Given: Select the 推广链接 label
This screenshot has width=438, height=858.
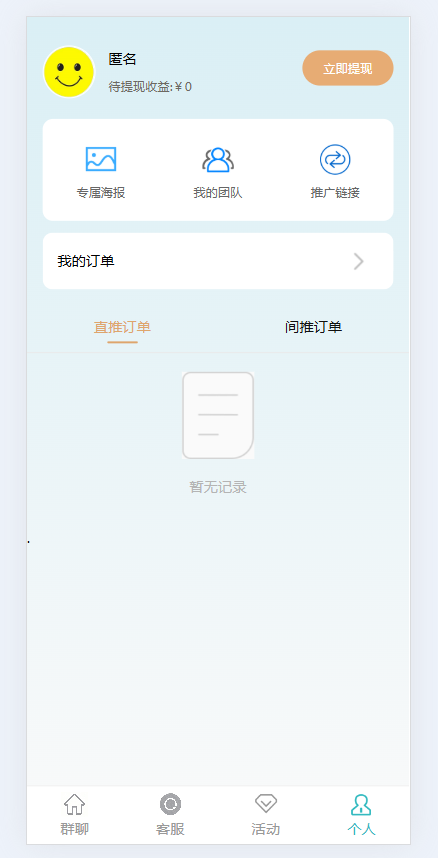Looking at the screenshot, I should click(335, 193).
